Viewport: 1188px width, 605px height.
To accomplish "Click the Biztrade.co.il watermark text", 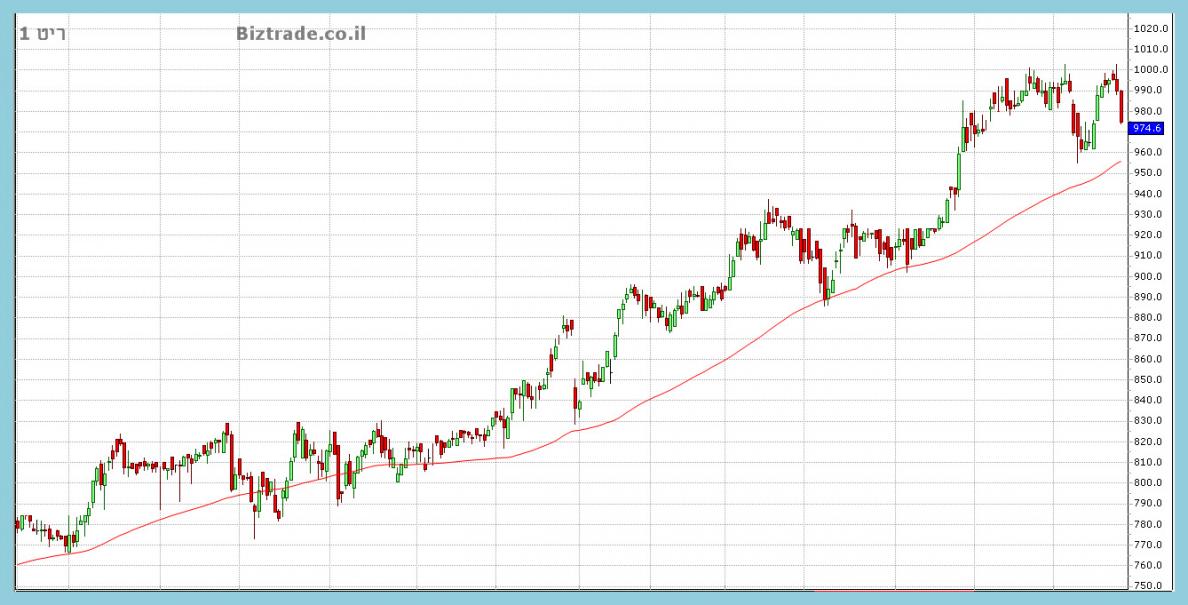I will [x=301, y=34].
